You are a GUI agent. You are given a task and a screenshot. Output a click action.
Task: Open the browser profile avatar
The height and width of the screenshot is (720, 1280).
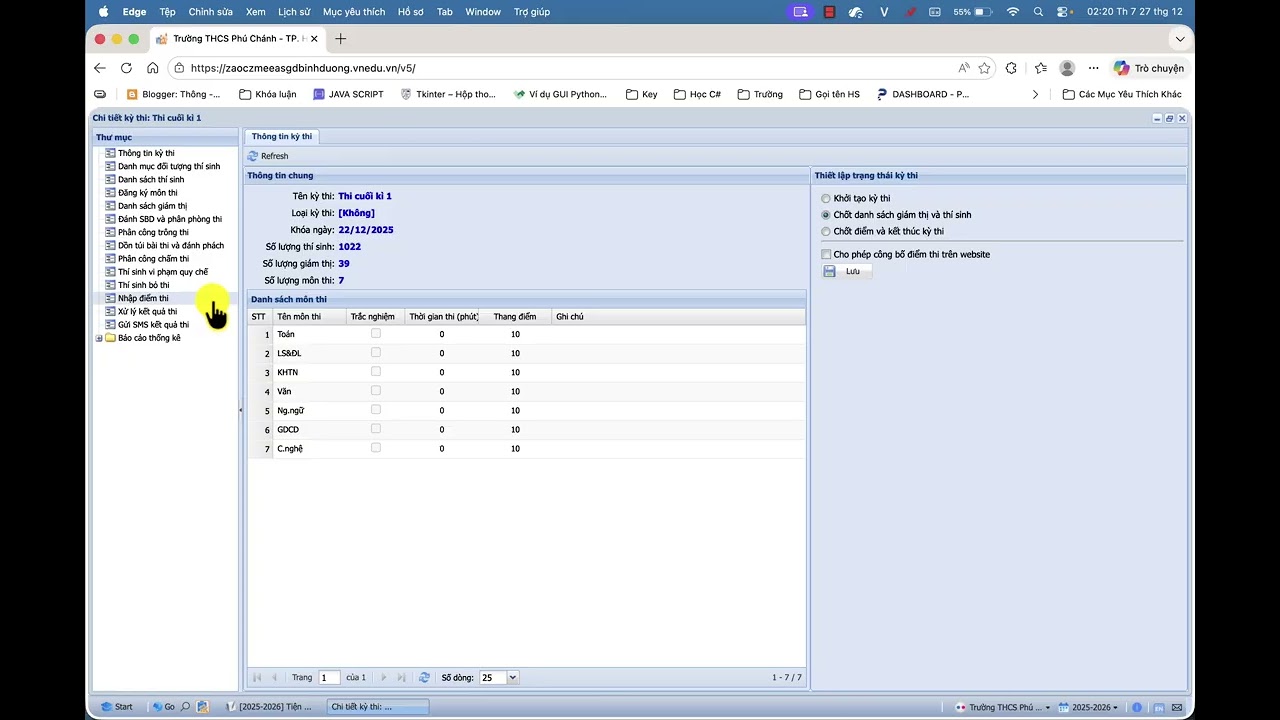1067,68
